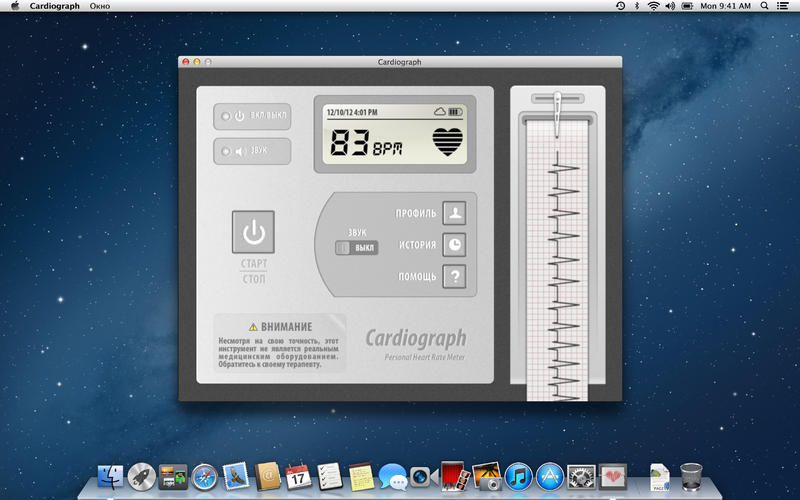Screen dimensions: 800x500
Task: Click the Mon 9:41 AM clock
Action: [725, 6]
